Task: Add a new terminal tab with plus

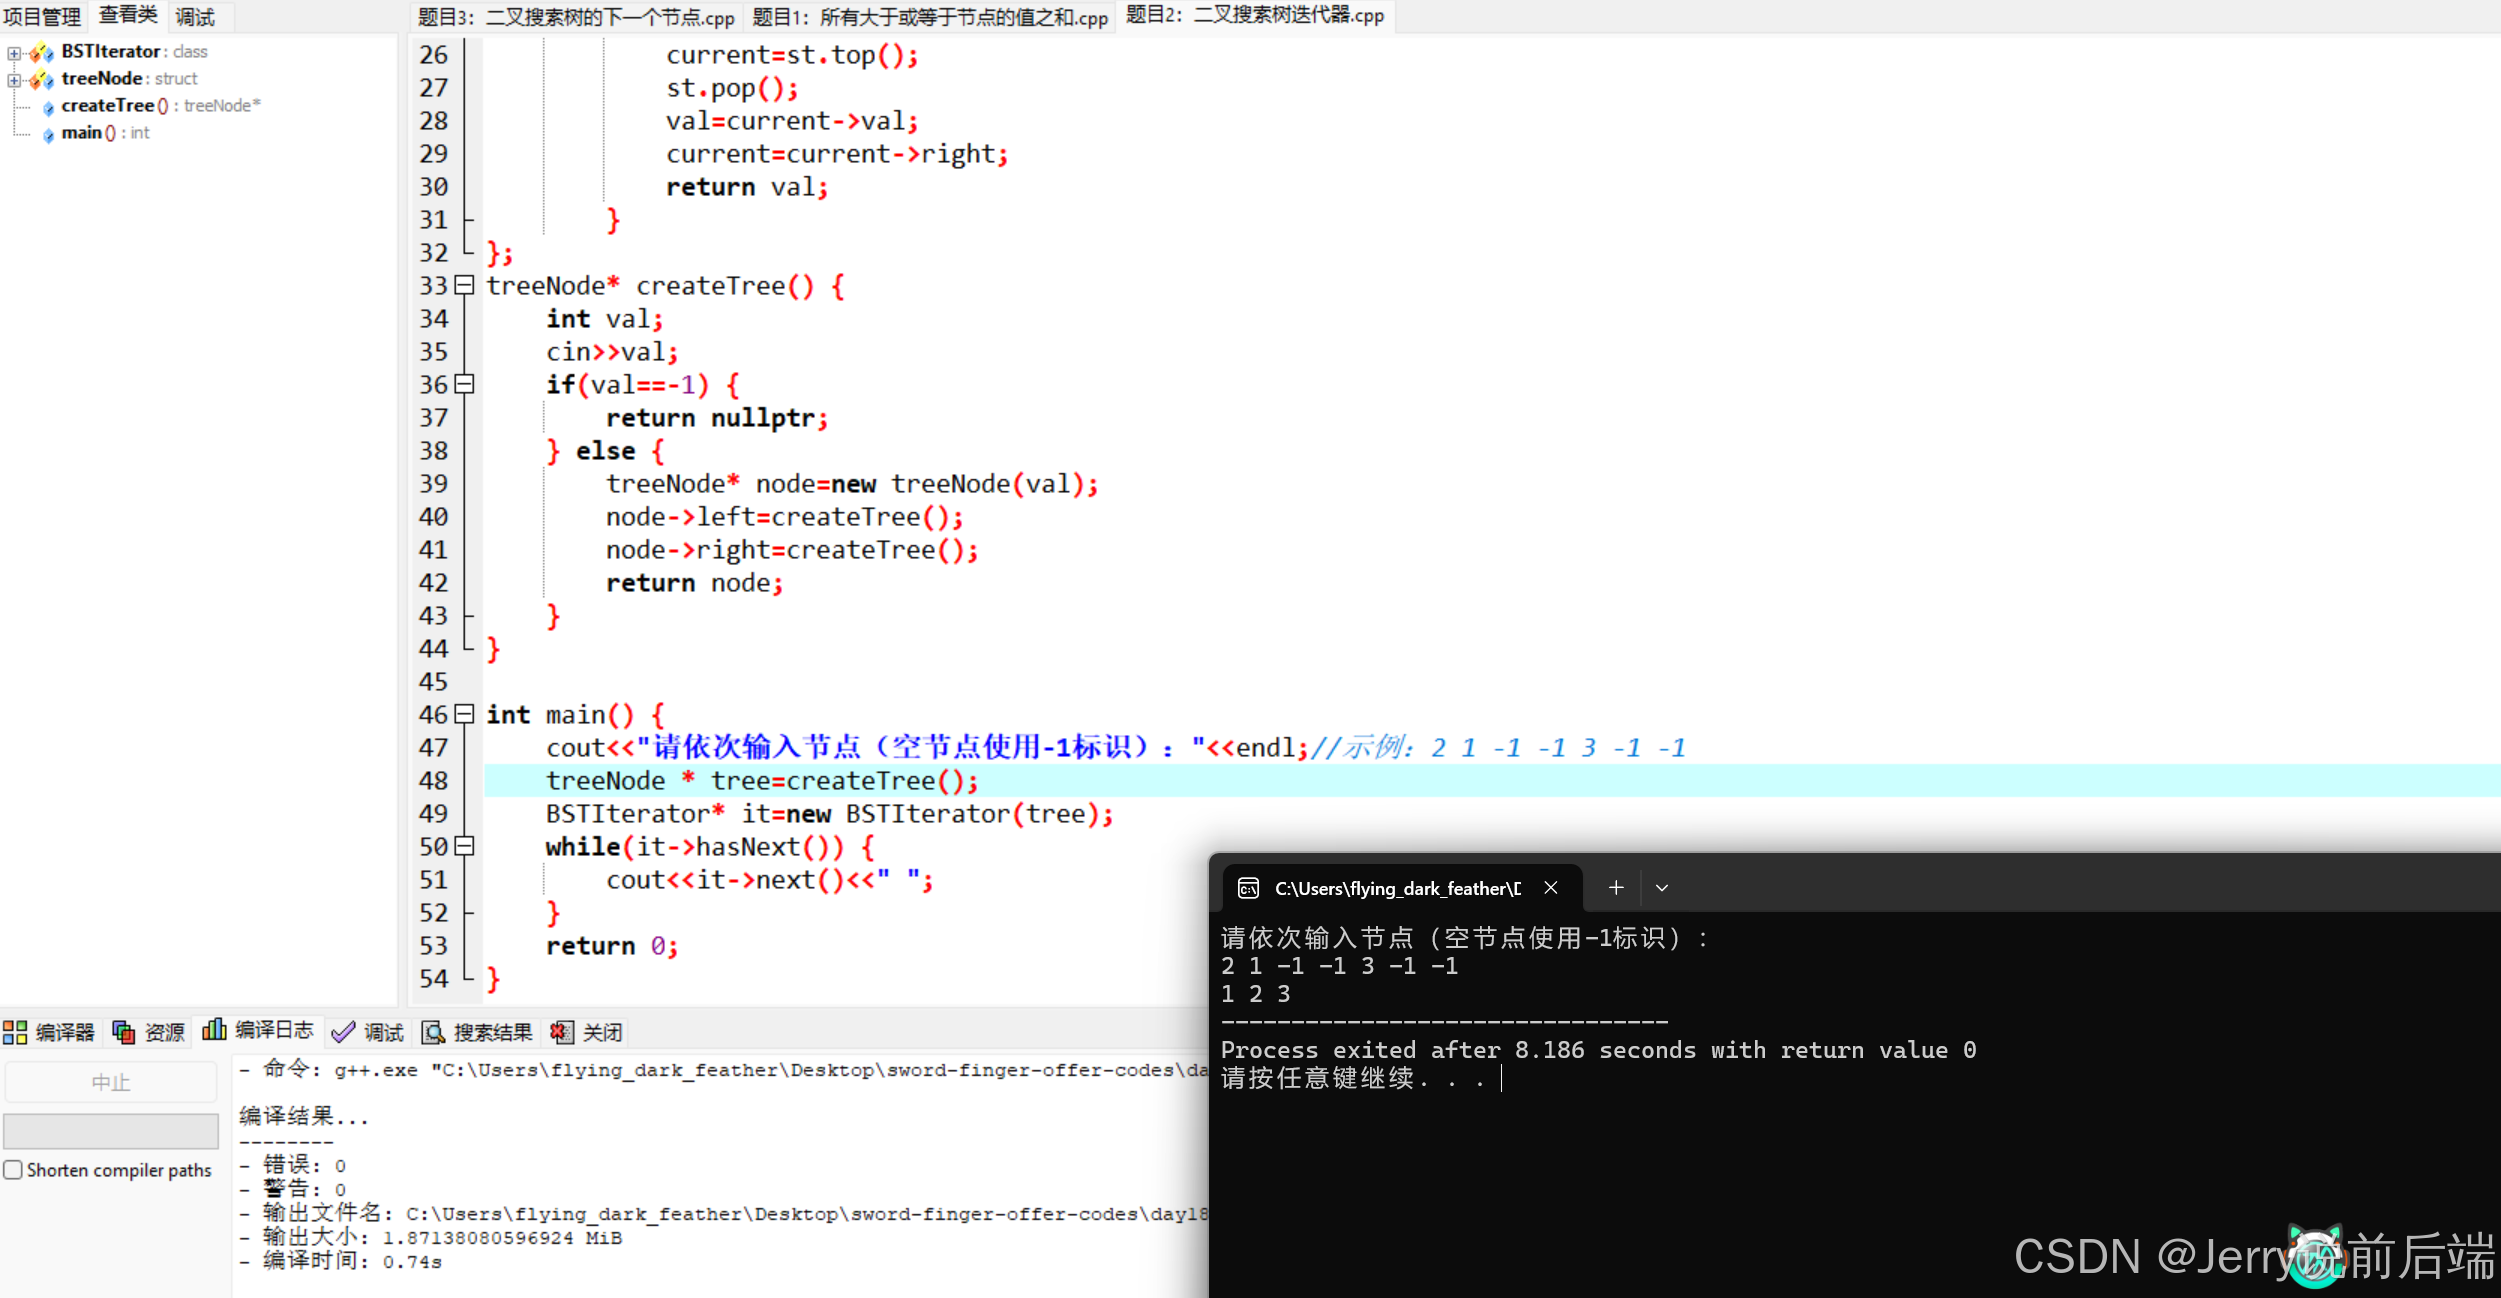Action: [x=1616, y=888]
